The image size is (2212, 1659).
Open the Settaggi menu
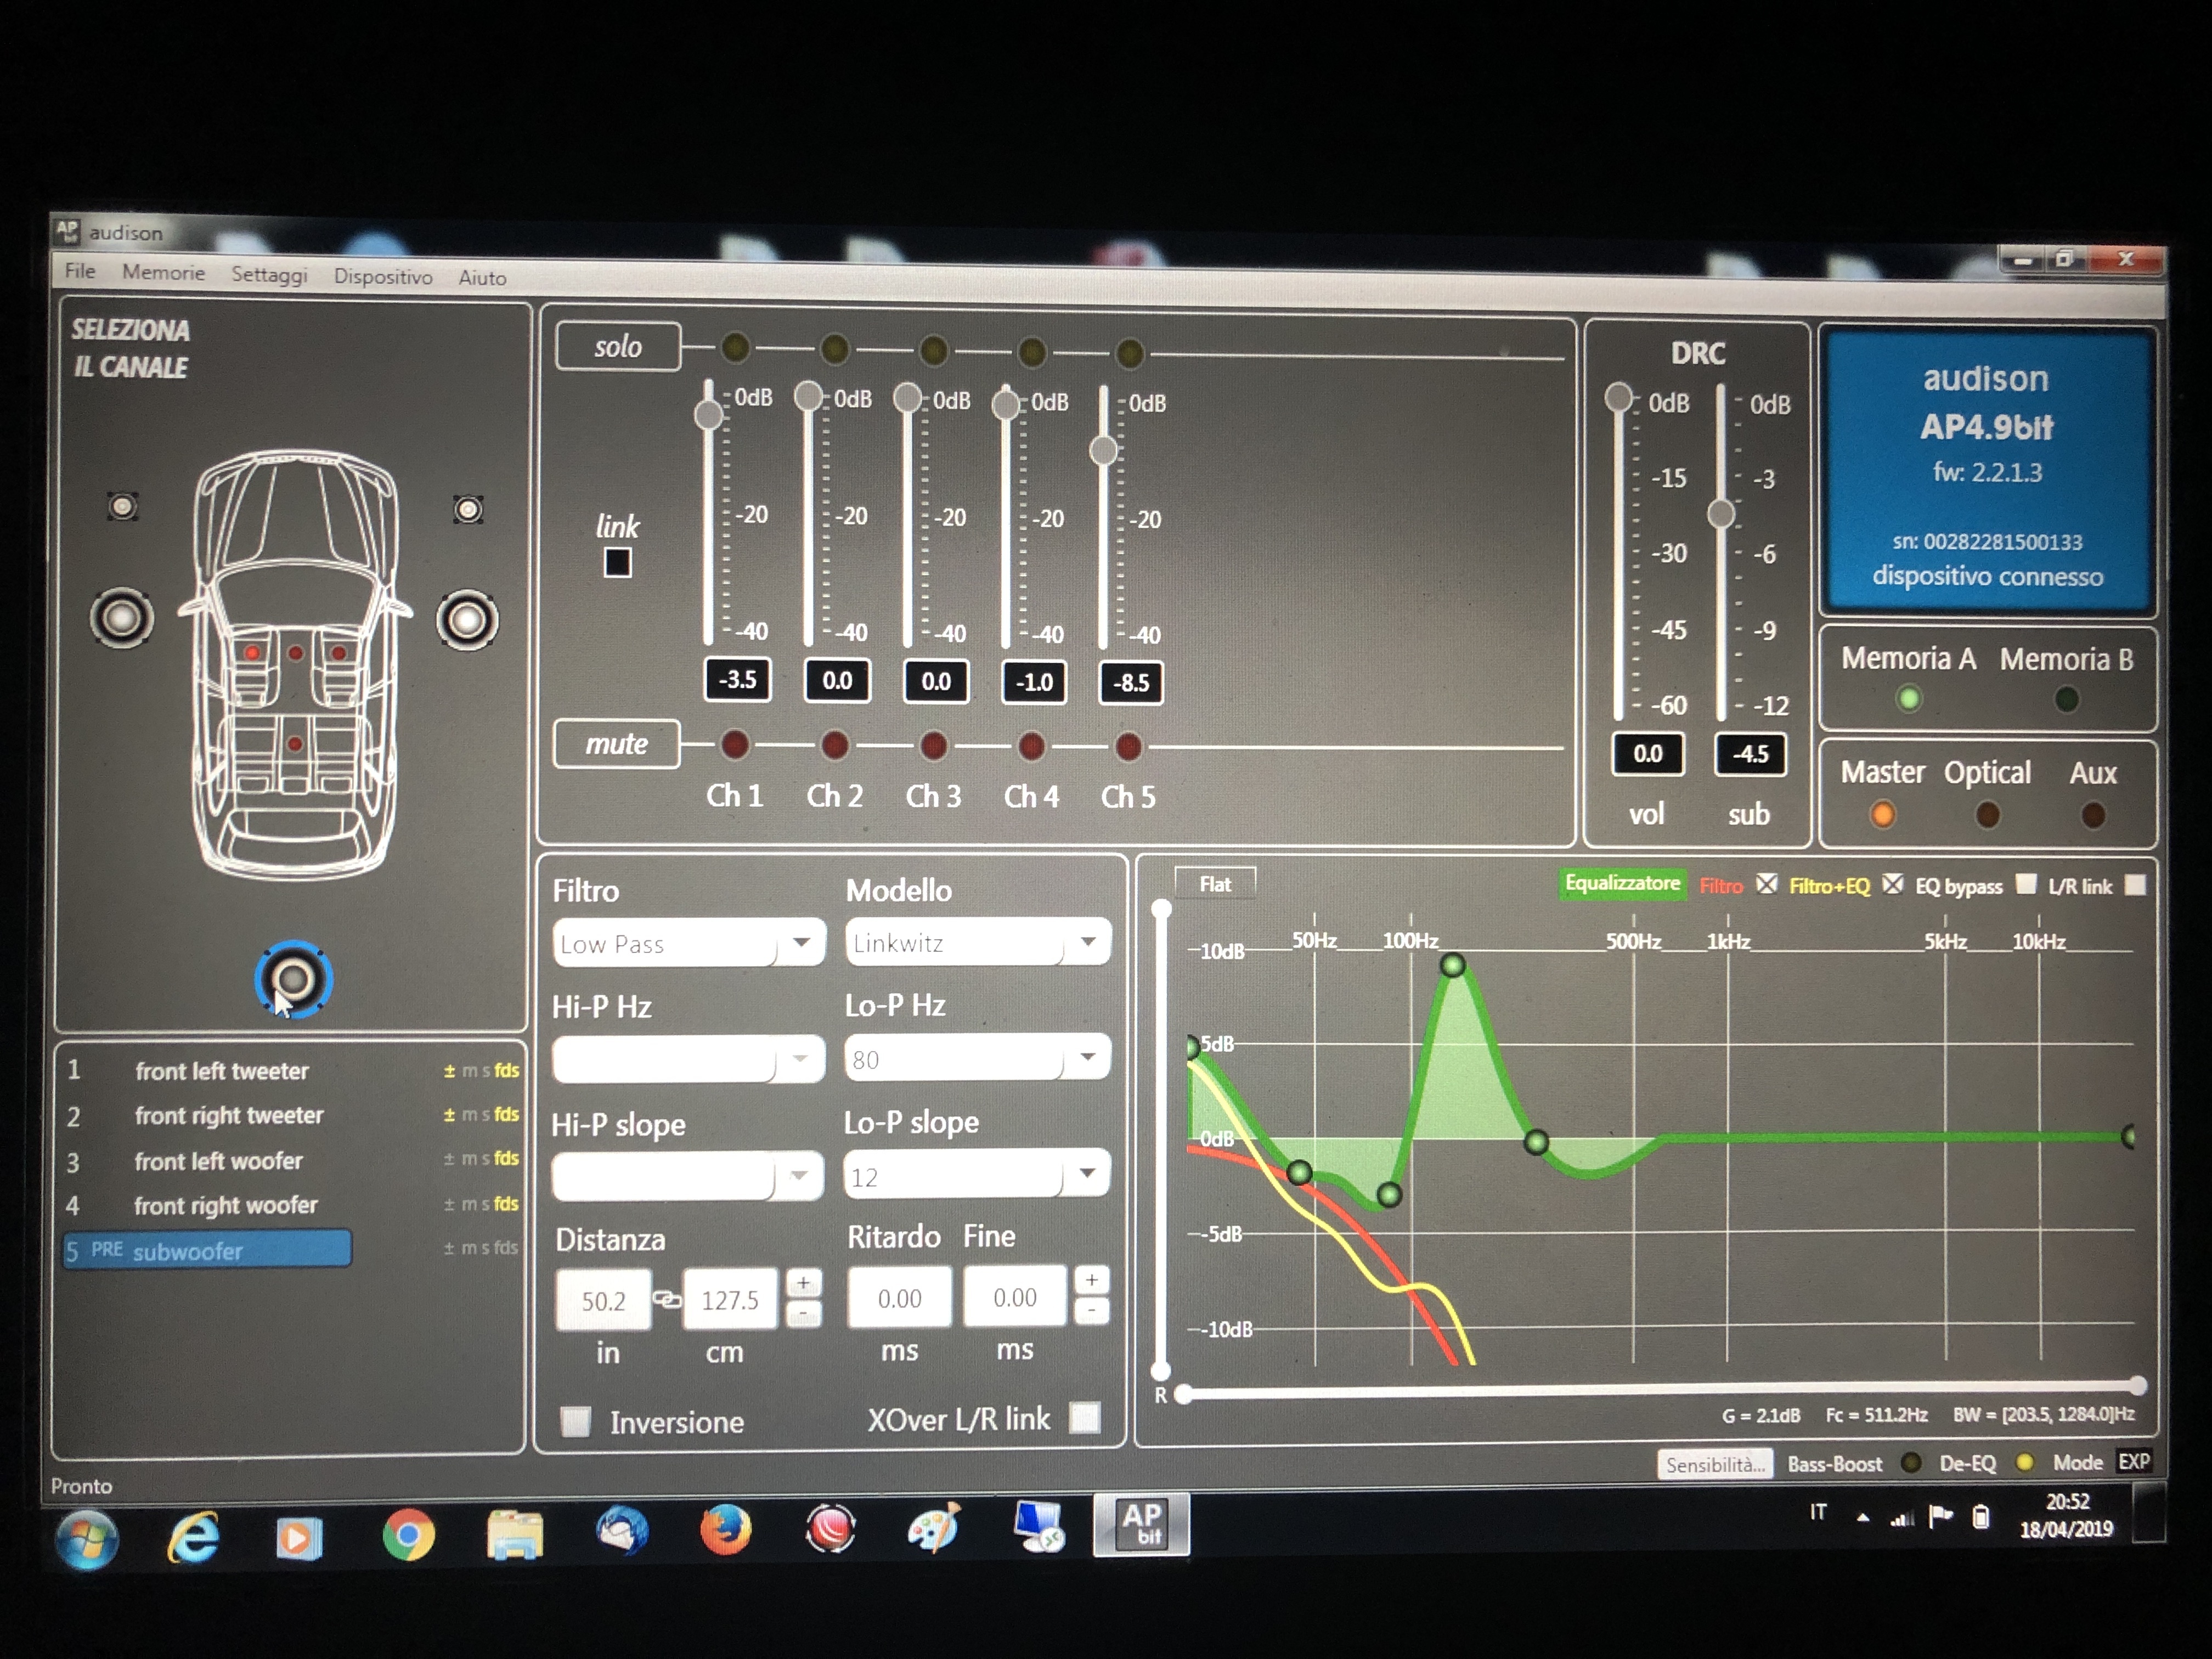[x=269, y=275]
